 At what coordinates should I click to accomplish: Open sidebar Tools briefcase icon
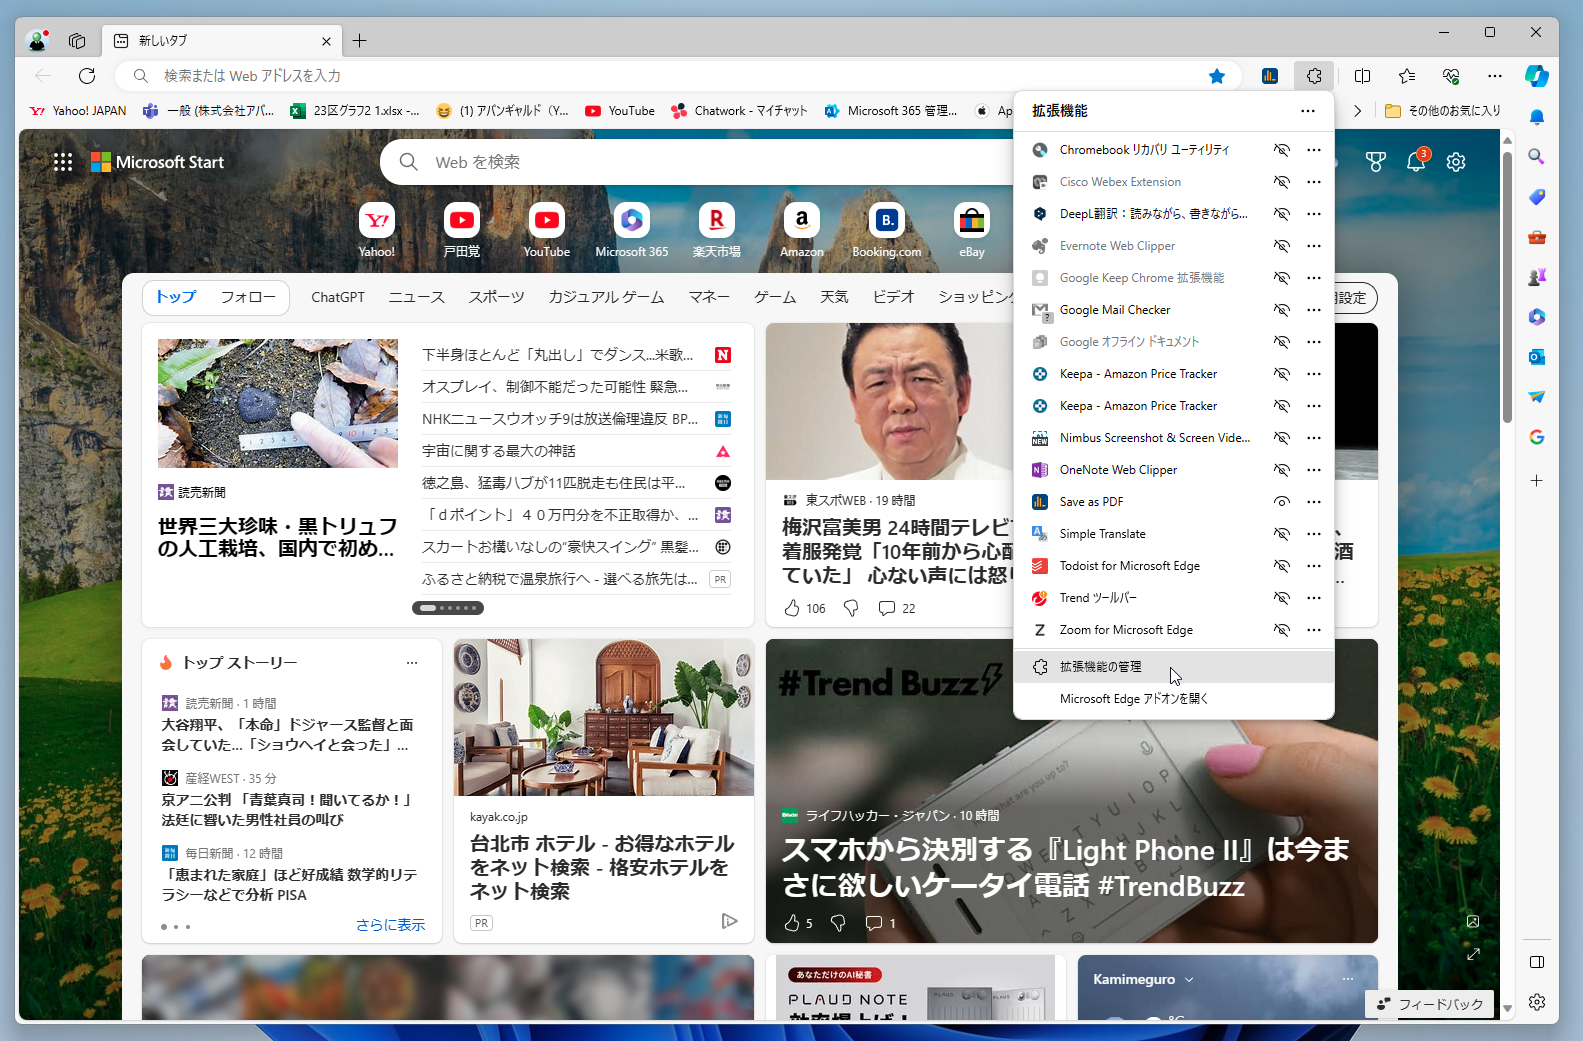coord(1537,237)
